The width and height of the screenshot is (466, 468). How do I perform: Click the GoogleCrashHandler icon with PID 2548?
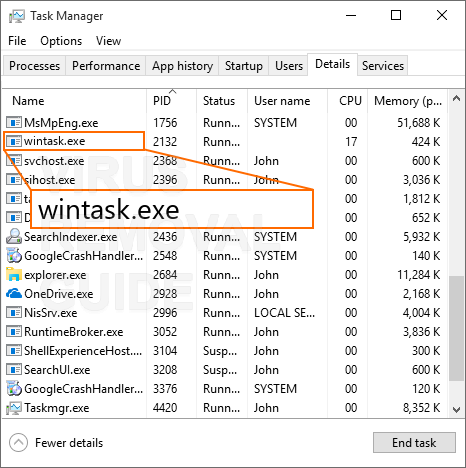14,256
